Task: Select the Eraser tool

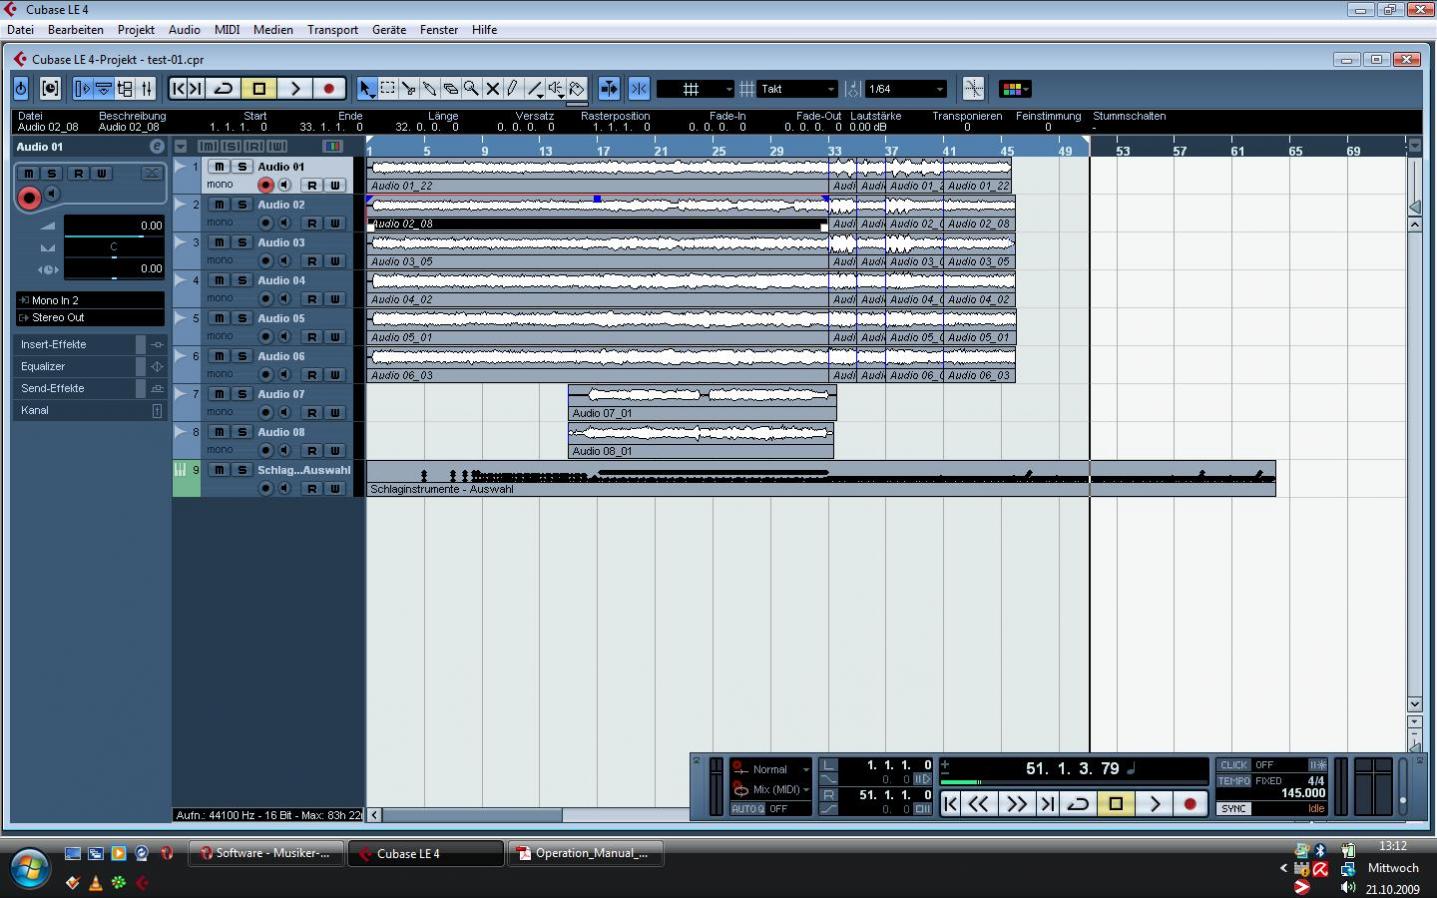Action: [450, 89]
